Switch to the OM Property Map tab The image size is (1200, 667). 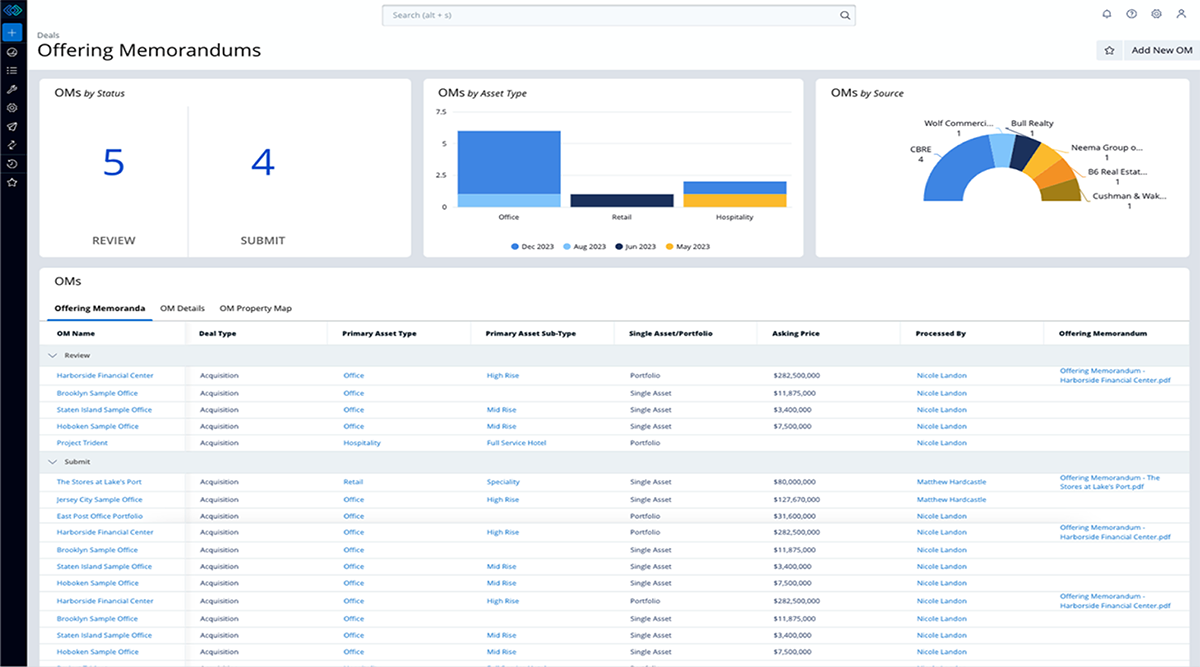pyautogui.click(x=255, y=308)
